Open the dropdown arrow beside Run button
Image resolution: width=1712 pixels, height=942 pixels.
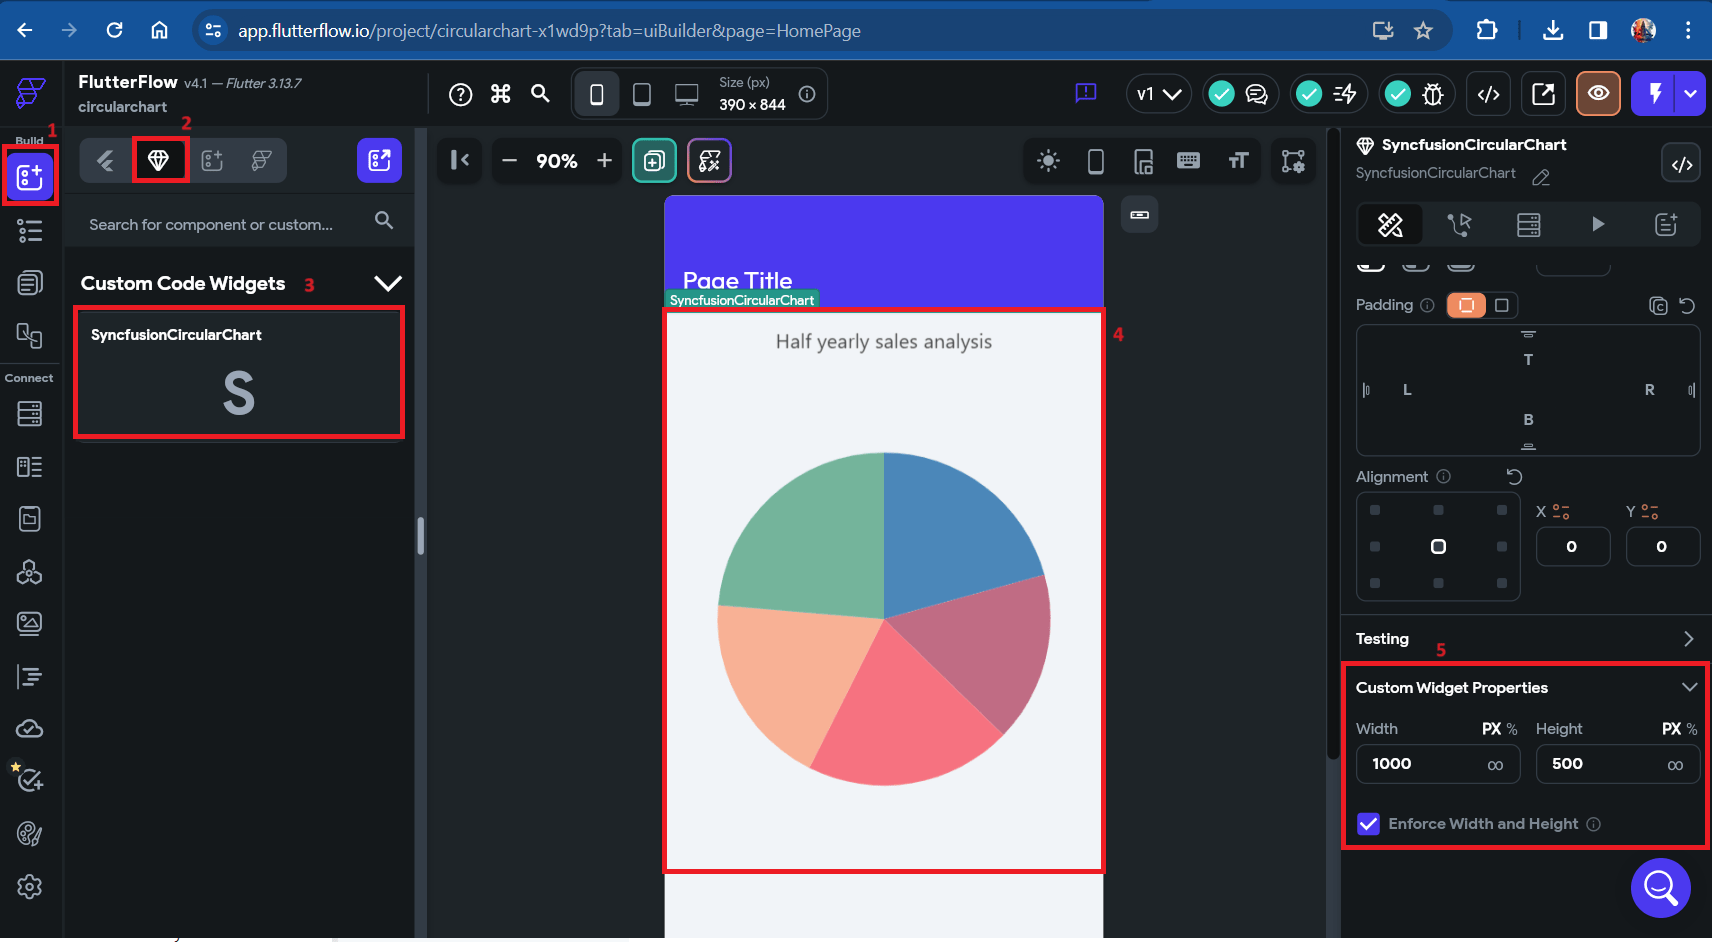[1690, 94]
